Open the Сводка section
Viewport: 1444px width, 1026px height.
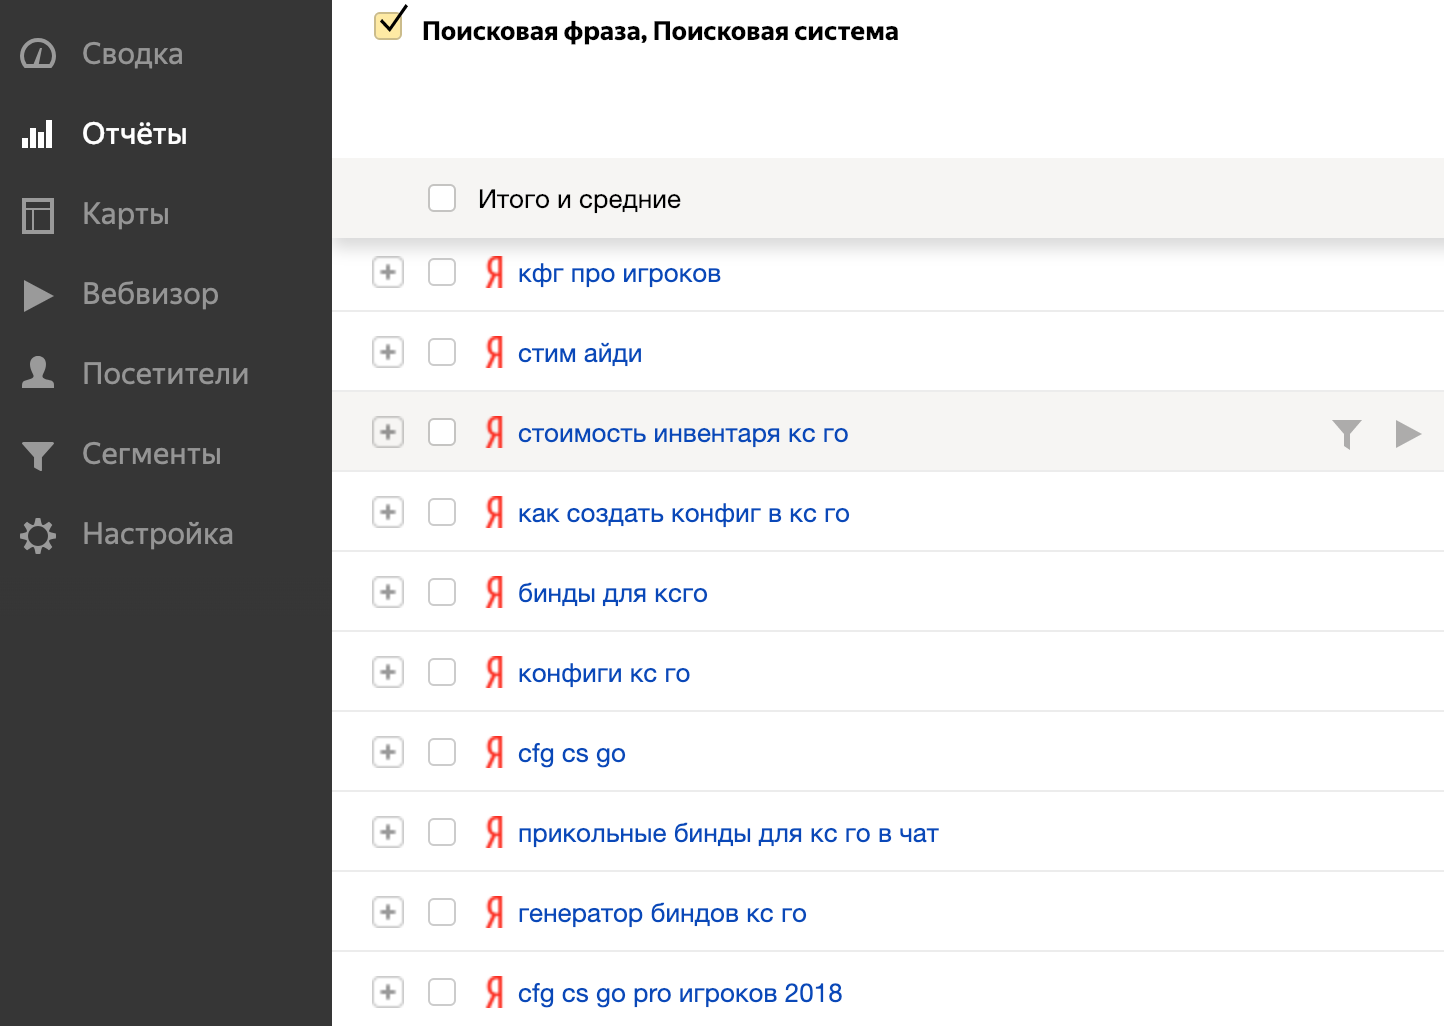[132, 54]
